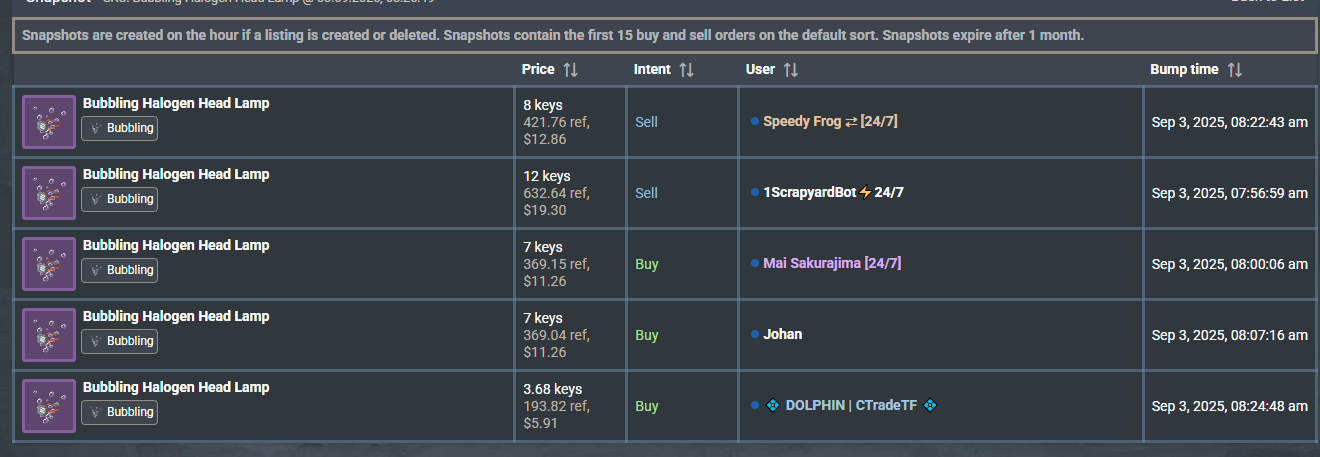Click the Bubbling effect badge in last row
1320x457 pixels.
coord(120,412)
